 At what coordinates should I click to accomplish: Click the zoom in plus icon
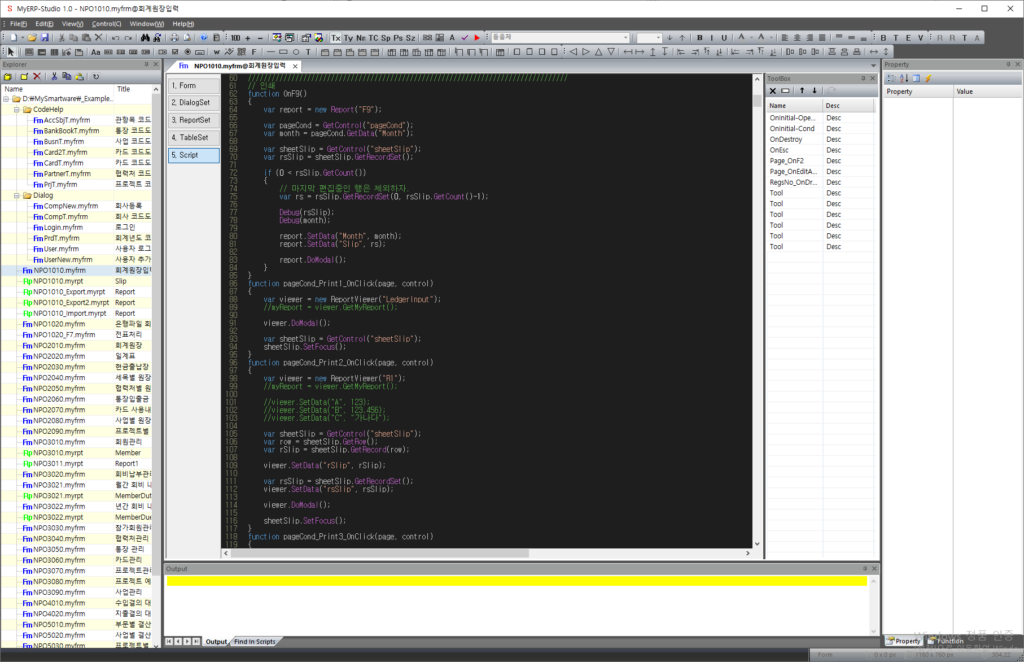tap(248, 38)
